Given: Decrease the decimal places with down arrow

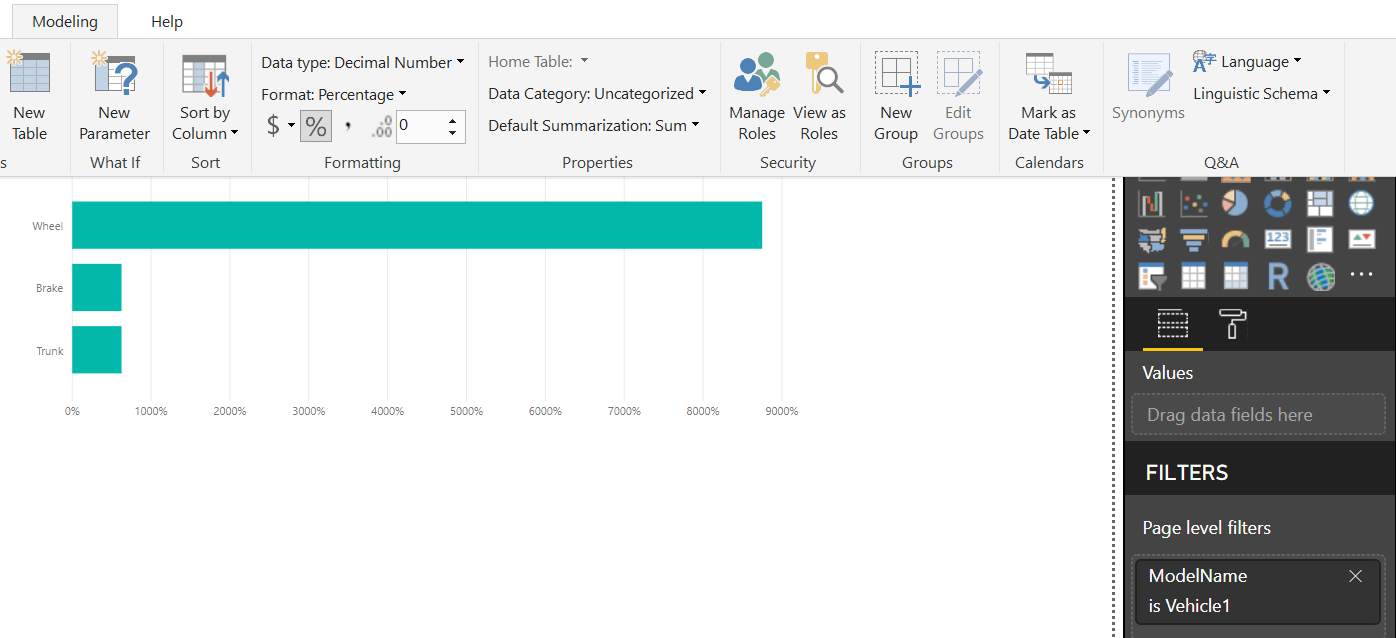Looking at the screenshot, I should point(453,133).
